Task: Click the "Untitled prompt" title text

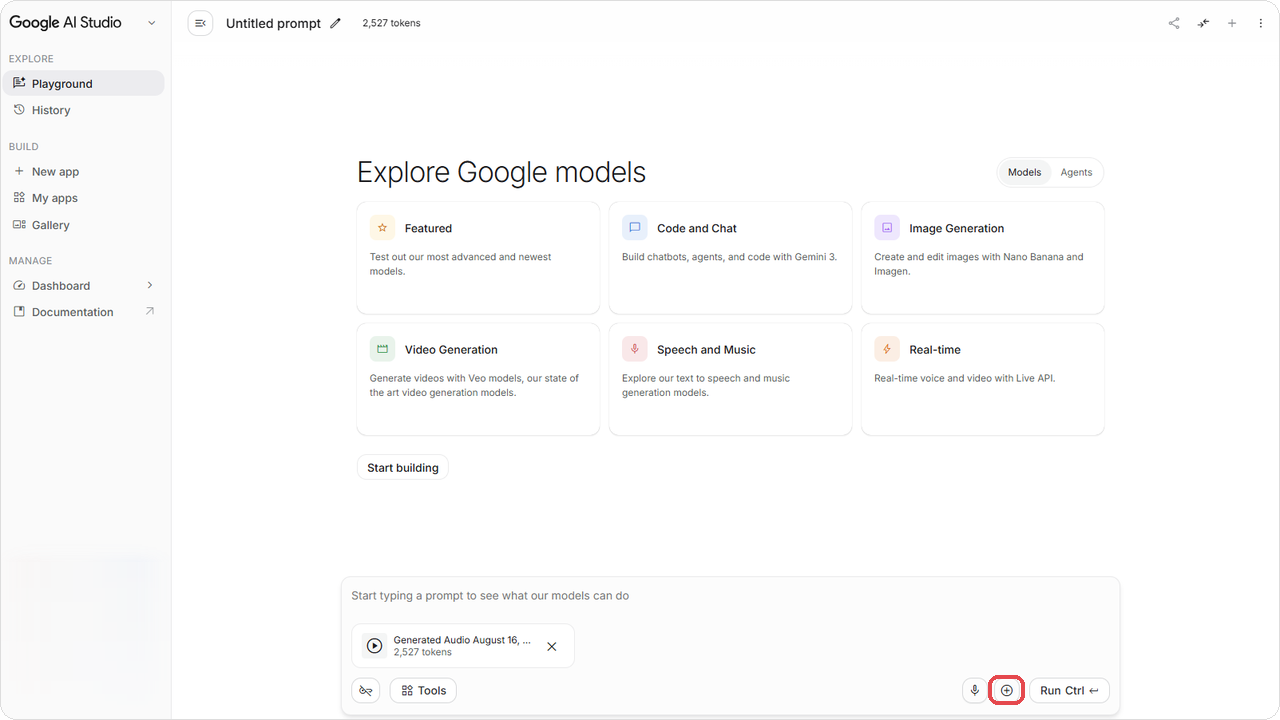Action: (273, 23)
